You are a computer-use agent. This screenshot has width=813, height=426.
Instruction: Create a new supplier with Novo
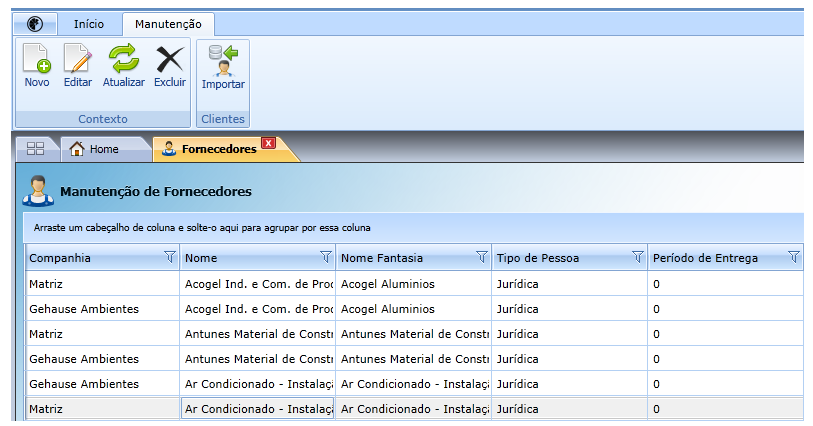point(37,66)
